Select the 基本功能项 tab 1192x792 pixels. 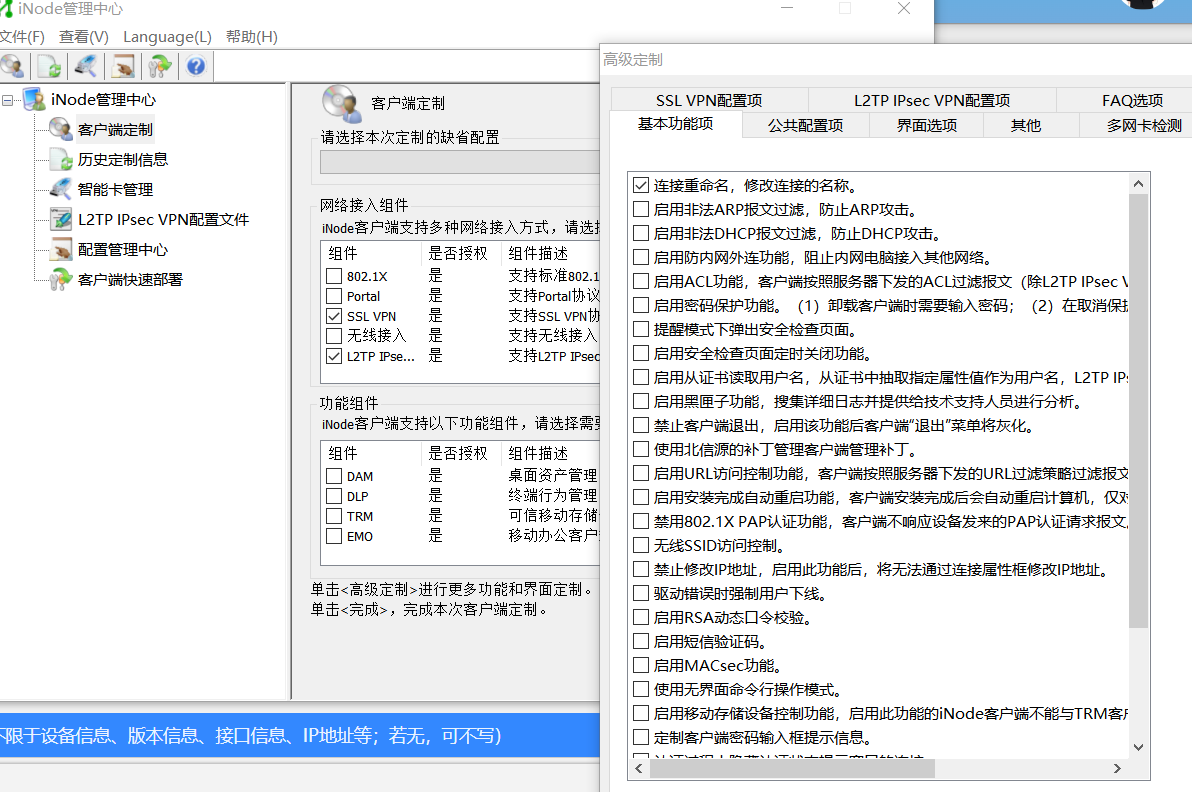(x=676, y=124)
